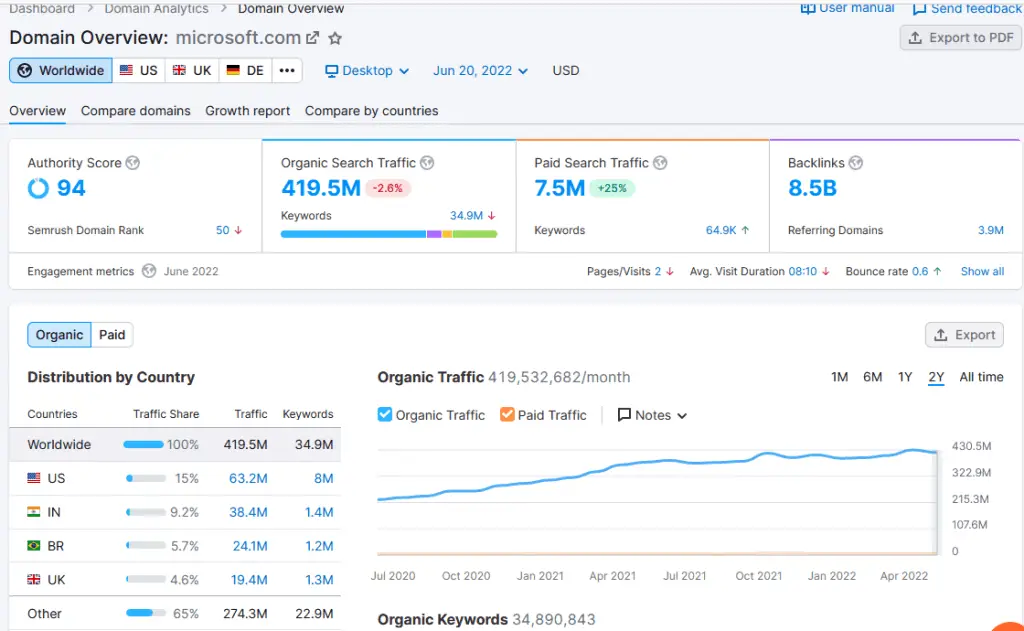The width and height of the screenshot is (1024, 631).
Task: Click the favorite star icon next to domain
Action: click(335, 38)
